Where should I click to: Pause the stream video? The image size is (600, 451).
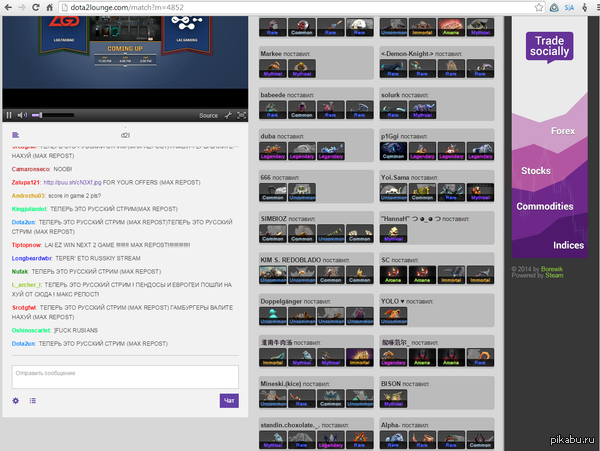click(x=10, y=115)
